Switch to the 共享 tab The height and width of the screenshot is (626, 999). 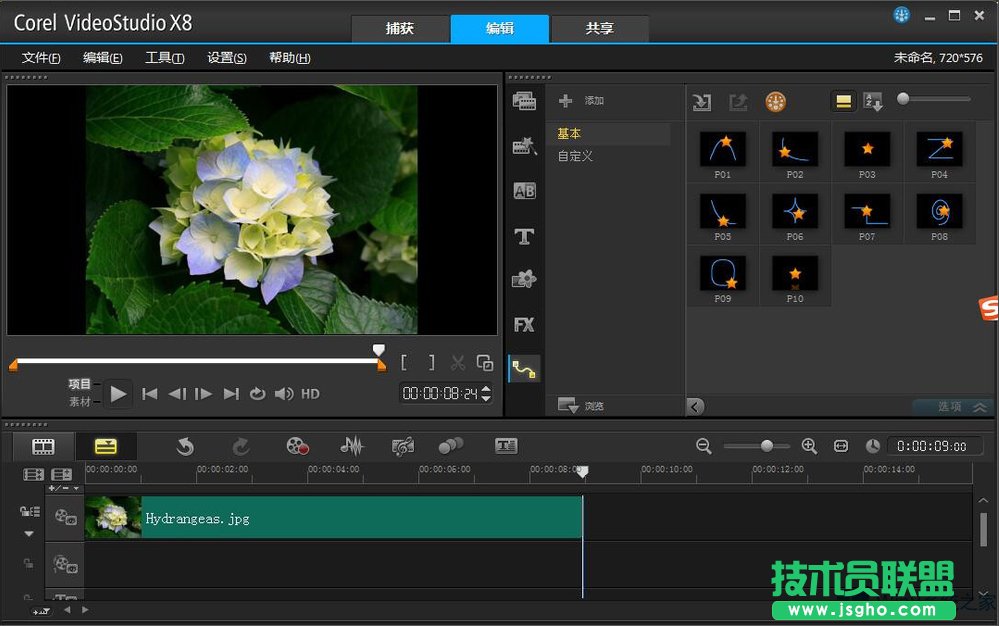click(600, 29)
